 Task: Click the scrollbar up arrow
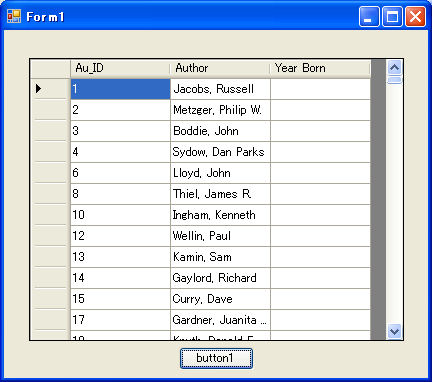coord(395,68)
